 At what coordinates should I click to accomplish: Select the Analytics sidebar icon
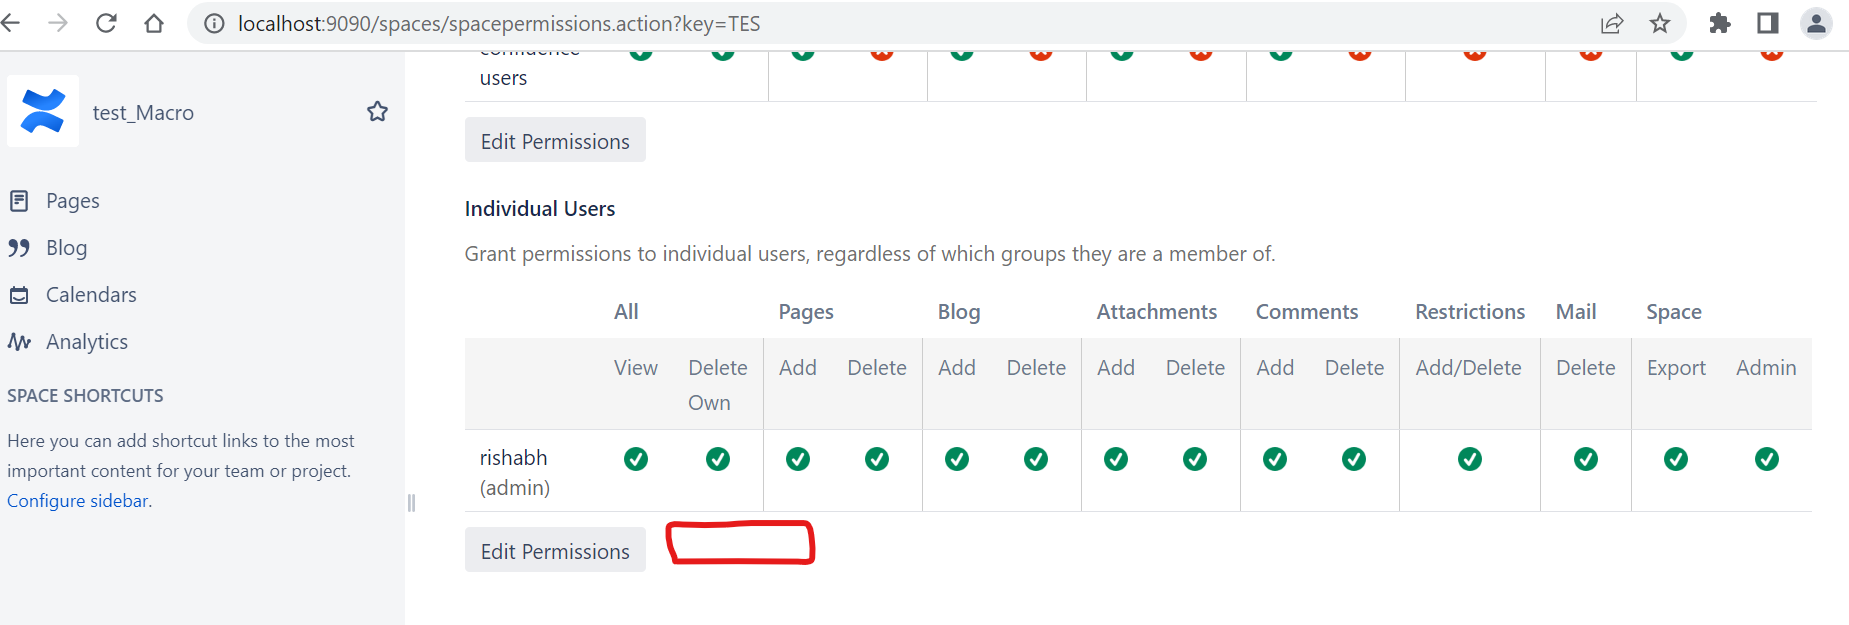(x=20, y=341)
